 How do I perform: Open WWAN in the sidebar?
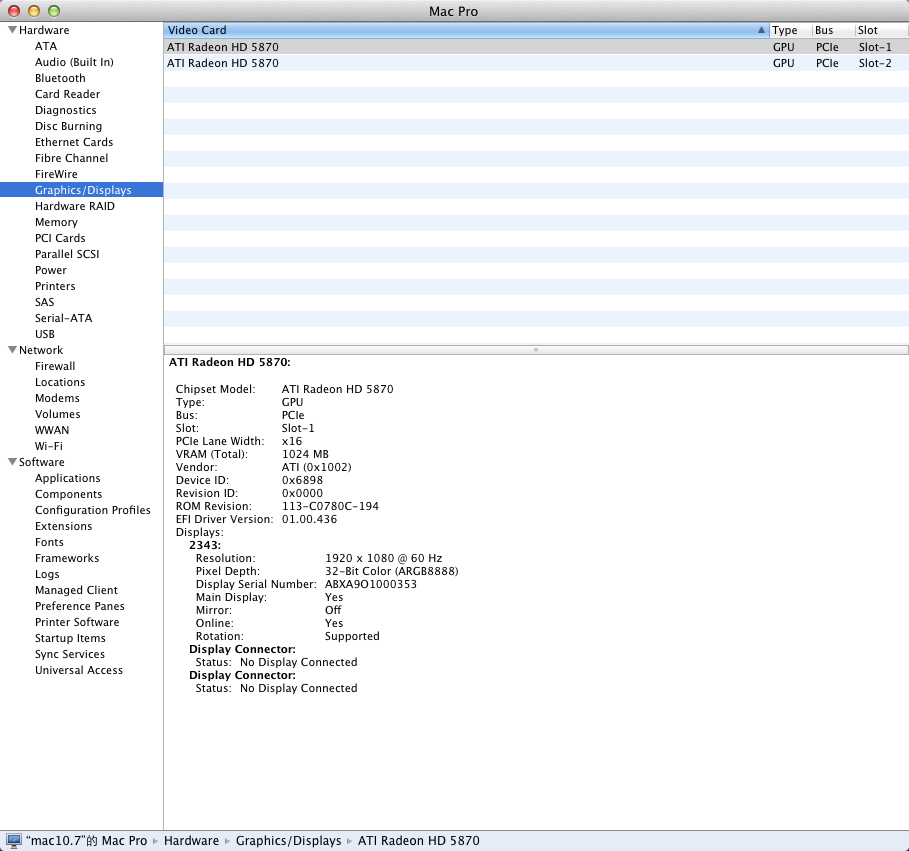pyautogui.click(x=52, y=430)
